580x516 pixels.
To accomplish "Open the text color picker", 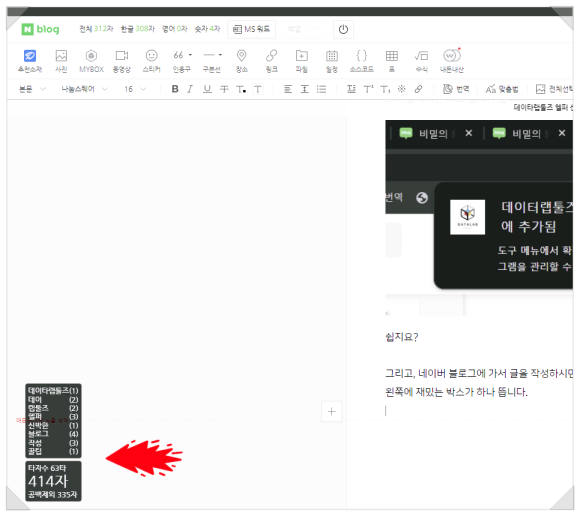I will [241, 89].
